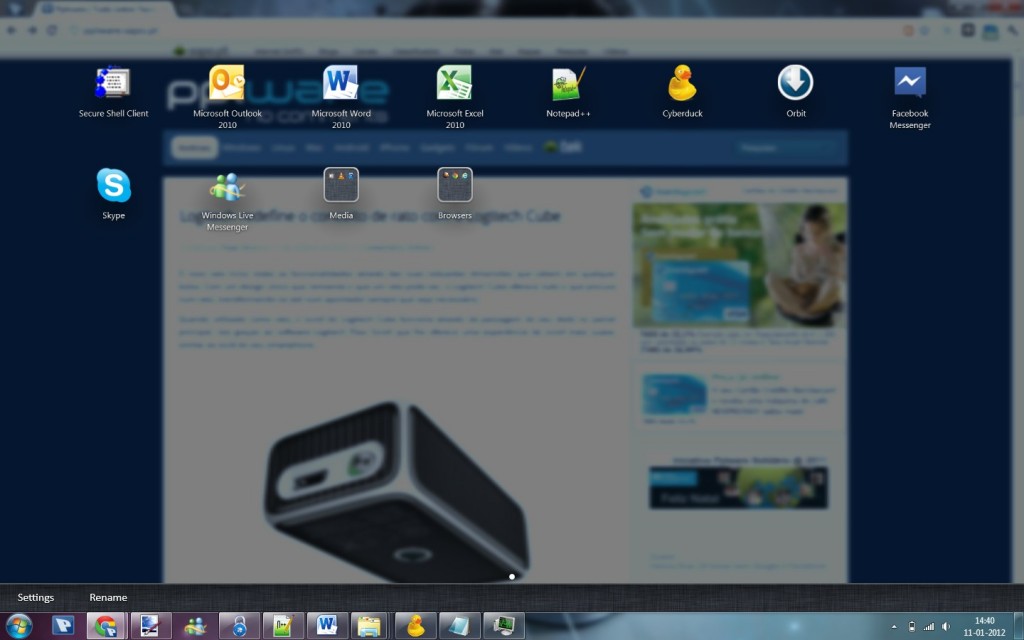The image size is (1024, 640).
Task: Click the Show desktop button
Action: [1018, 627]
